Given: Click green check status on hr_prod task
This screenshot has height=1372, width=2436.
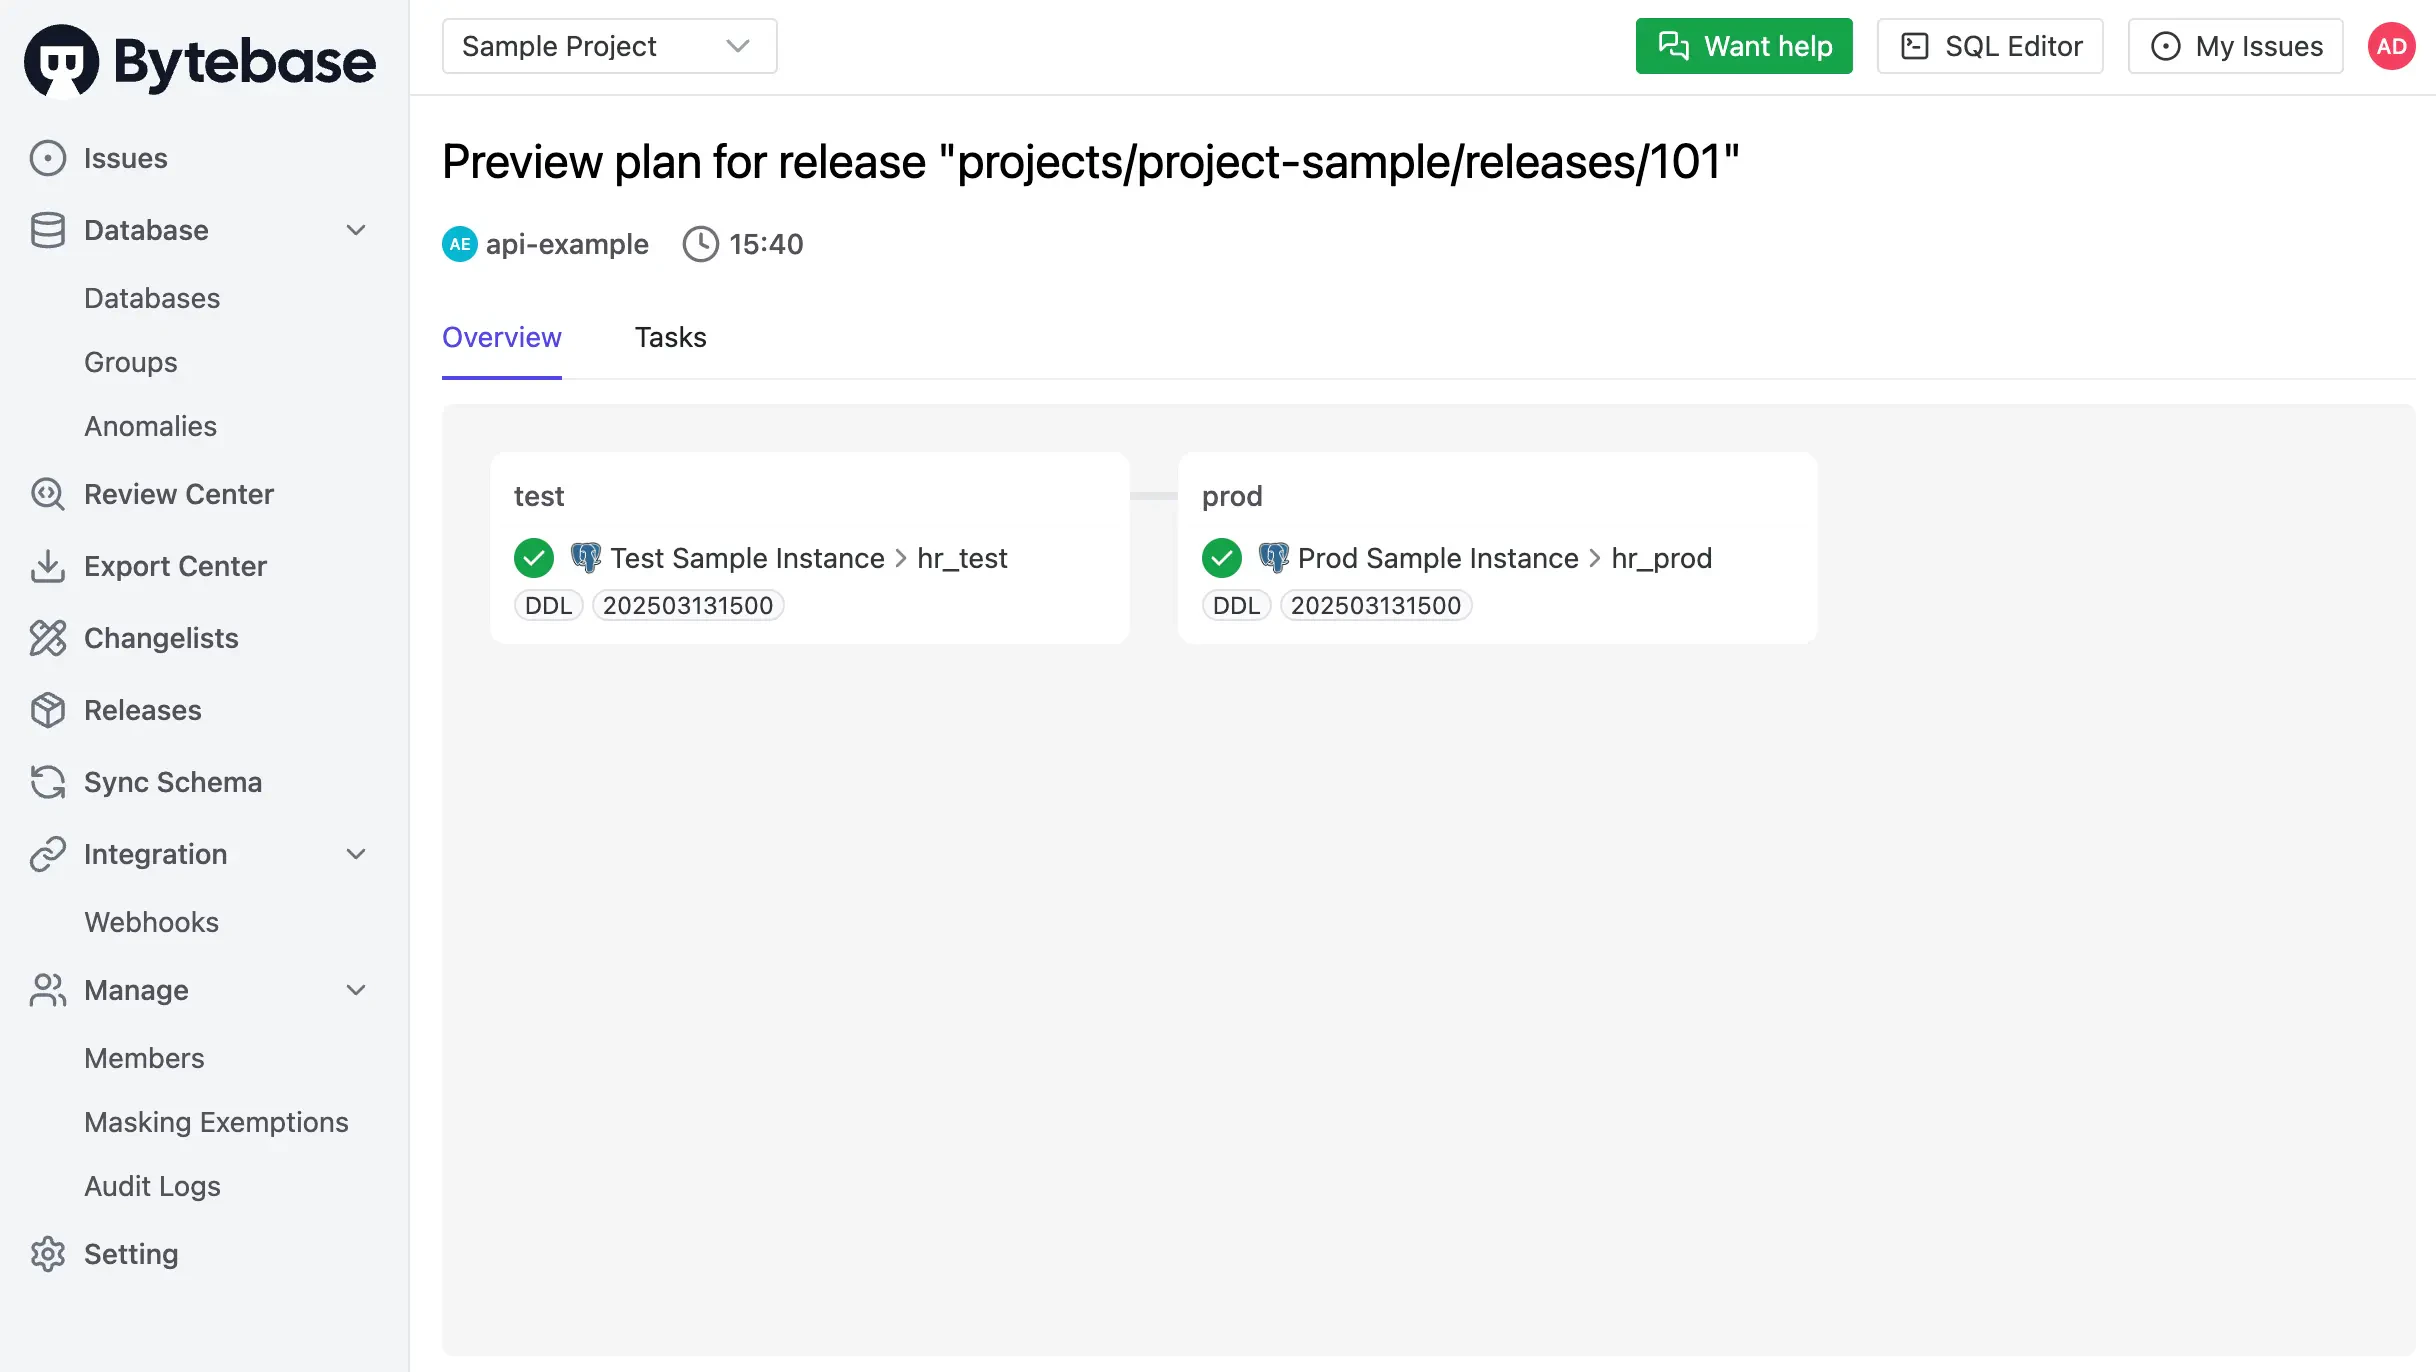Looking at the screenshot, I should pos(1222,558).
